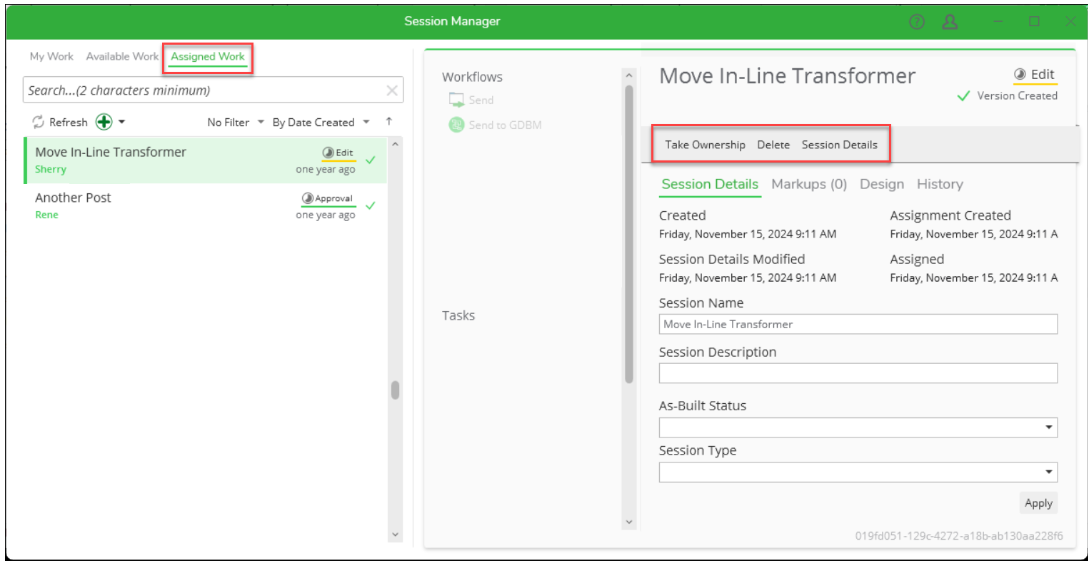Expand the As-Built Status combo box
This screenshot has height=567, width=1092.
coord(1048,428)
